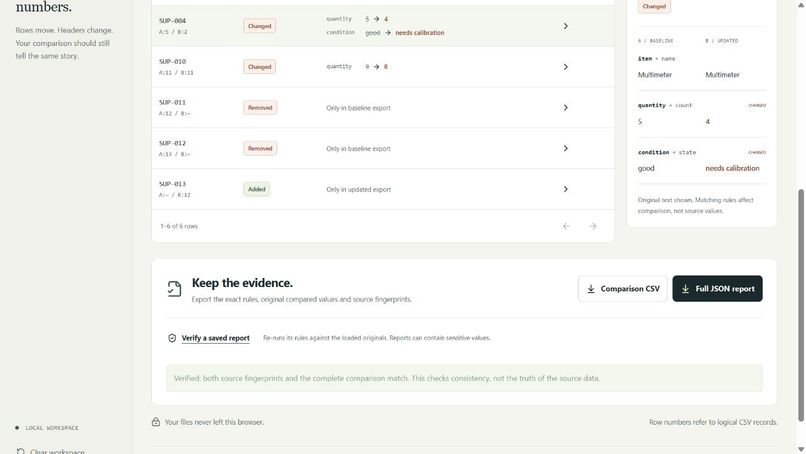The height and width of the screenshot is (454, 806).
Task: Open SUP-011 row details chevron
Action: tap(565, 107)
